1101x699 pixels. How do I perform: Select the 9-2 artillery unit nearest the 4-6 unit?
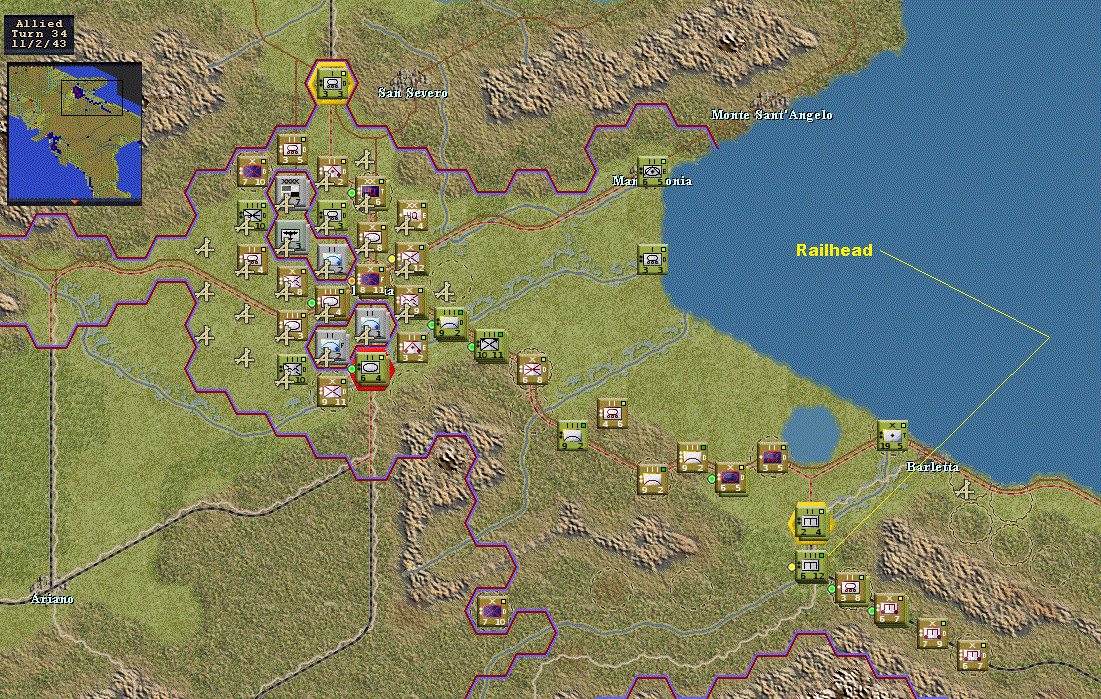[x=572, y=436]
